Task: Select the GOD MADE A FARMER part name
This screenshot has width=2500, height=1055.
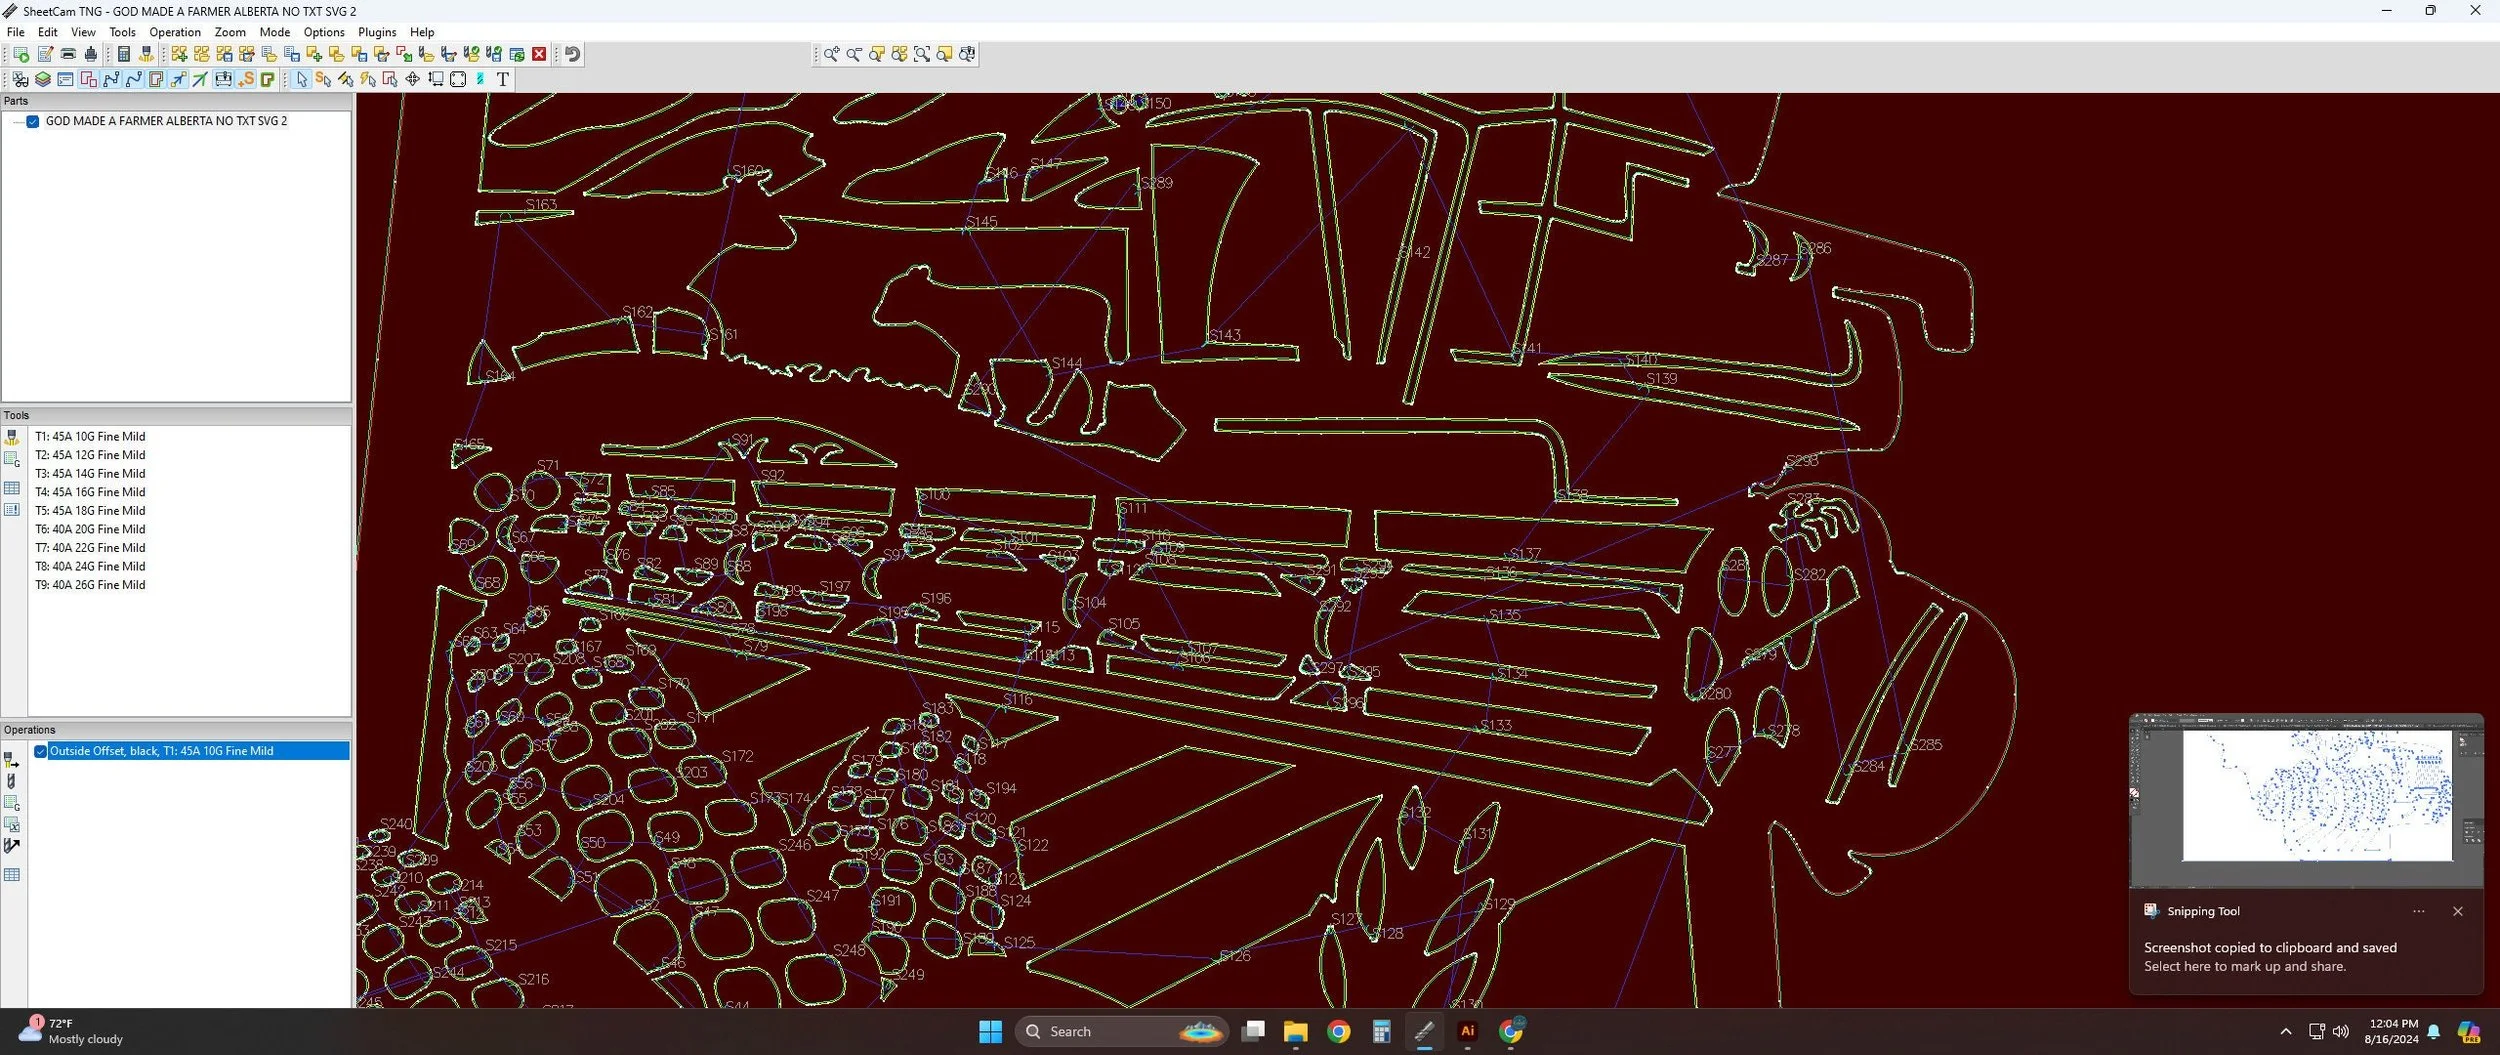Action: click(166, 121)
